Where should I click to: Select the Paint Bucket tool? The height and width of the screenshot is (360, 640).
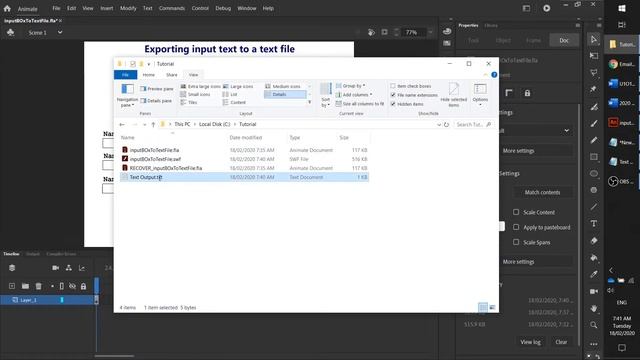(x=594, y=258)
